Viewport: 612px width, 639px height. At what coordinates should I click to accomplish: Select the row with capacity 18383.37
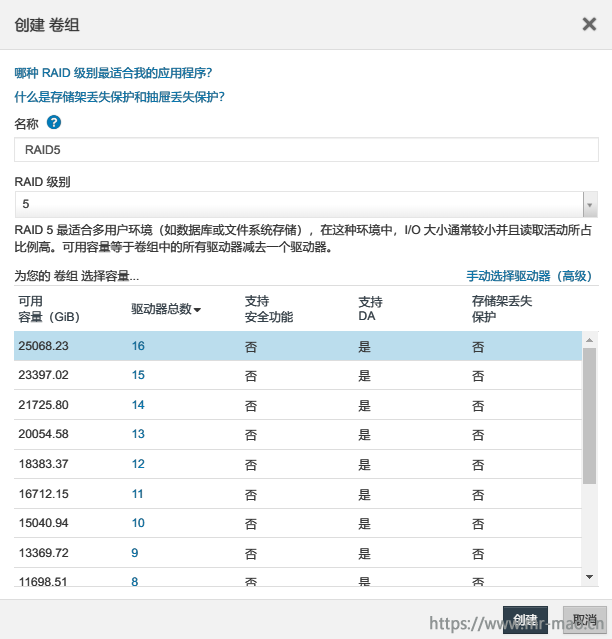click(x=298, y=464)
